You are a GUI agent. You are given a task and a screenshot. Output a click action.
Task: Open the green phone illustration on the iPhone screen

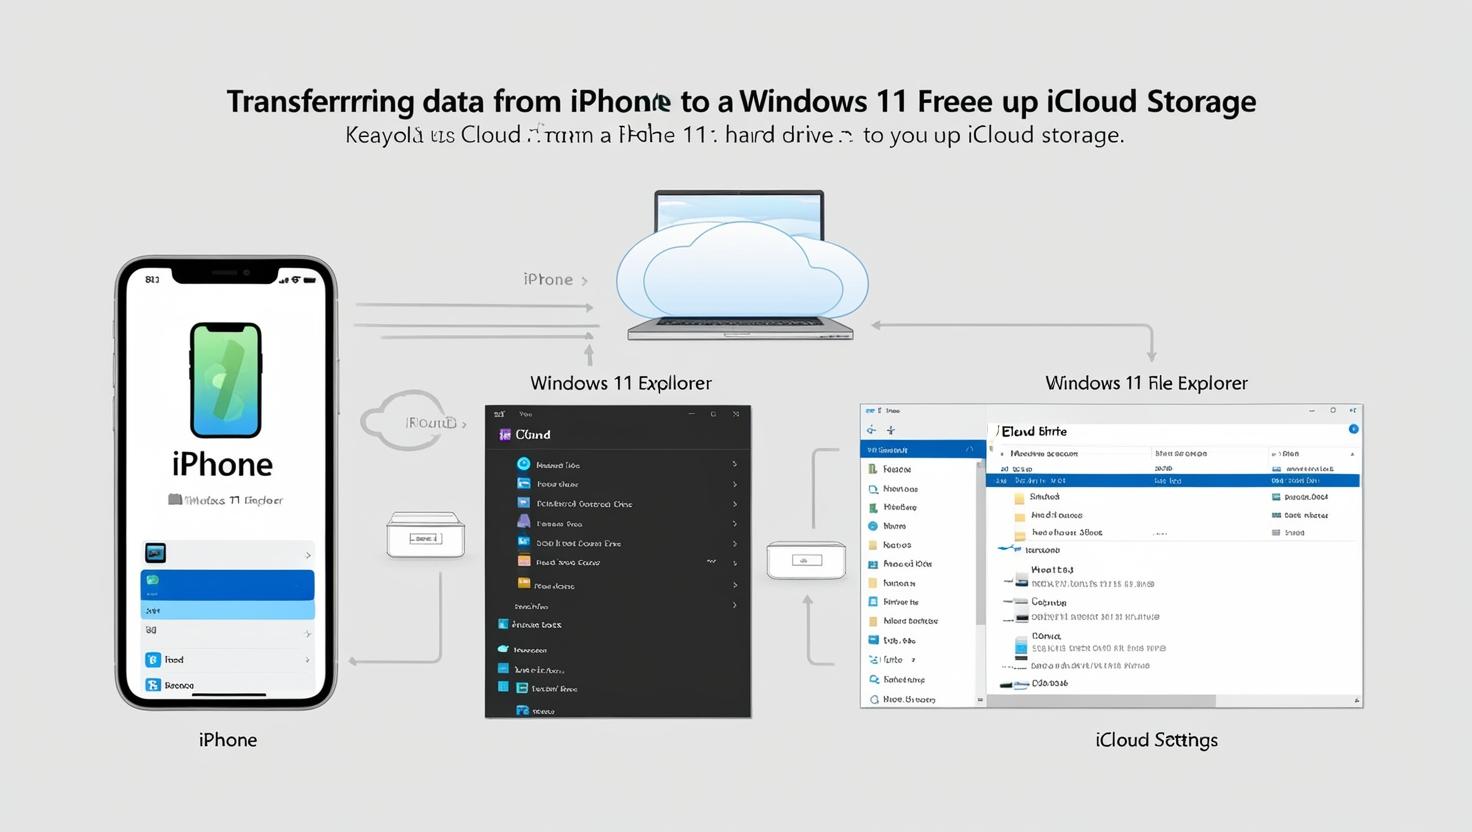(x=226, y=380)
